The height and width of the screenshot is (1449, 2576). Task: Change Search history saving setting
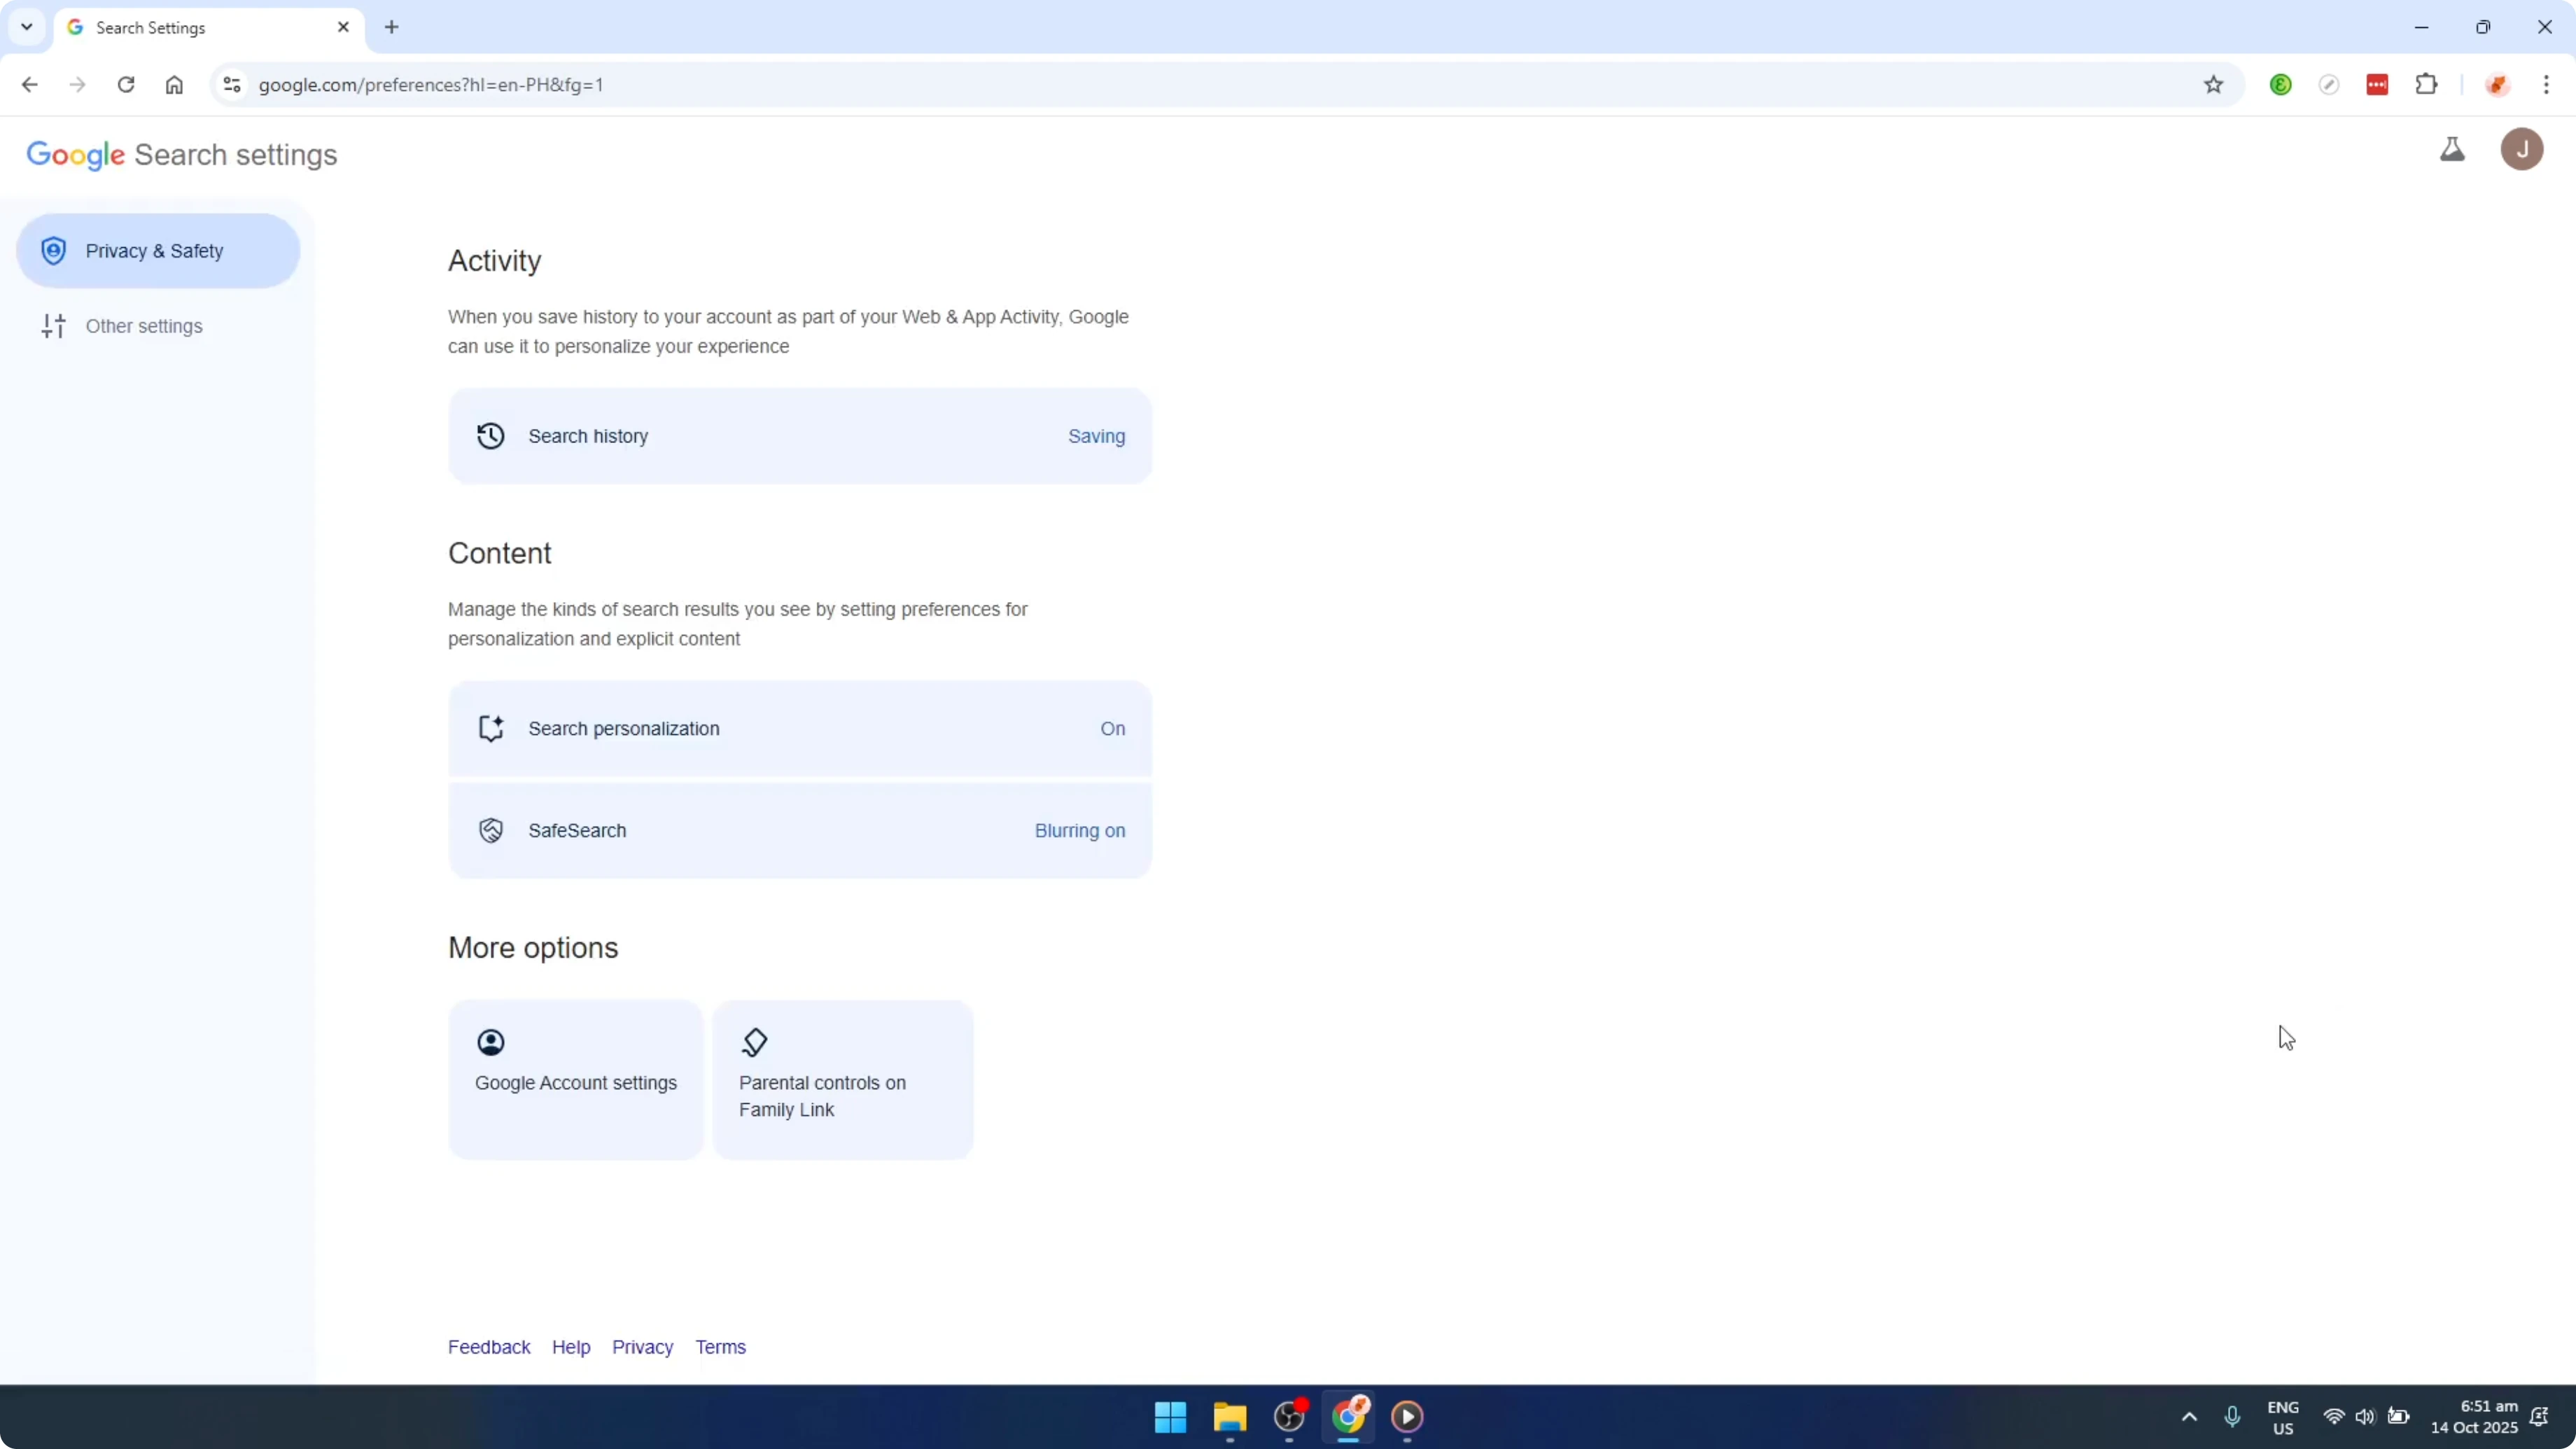coord(800,436)
